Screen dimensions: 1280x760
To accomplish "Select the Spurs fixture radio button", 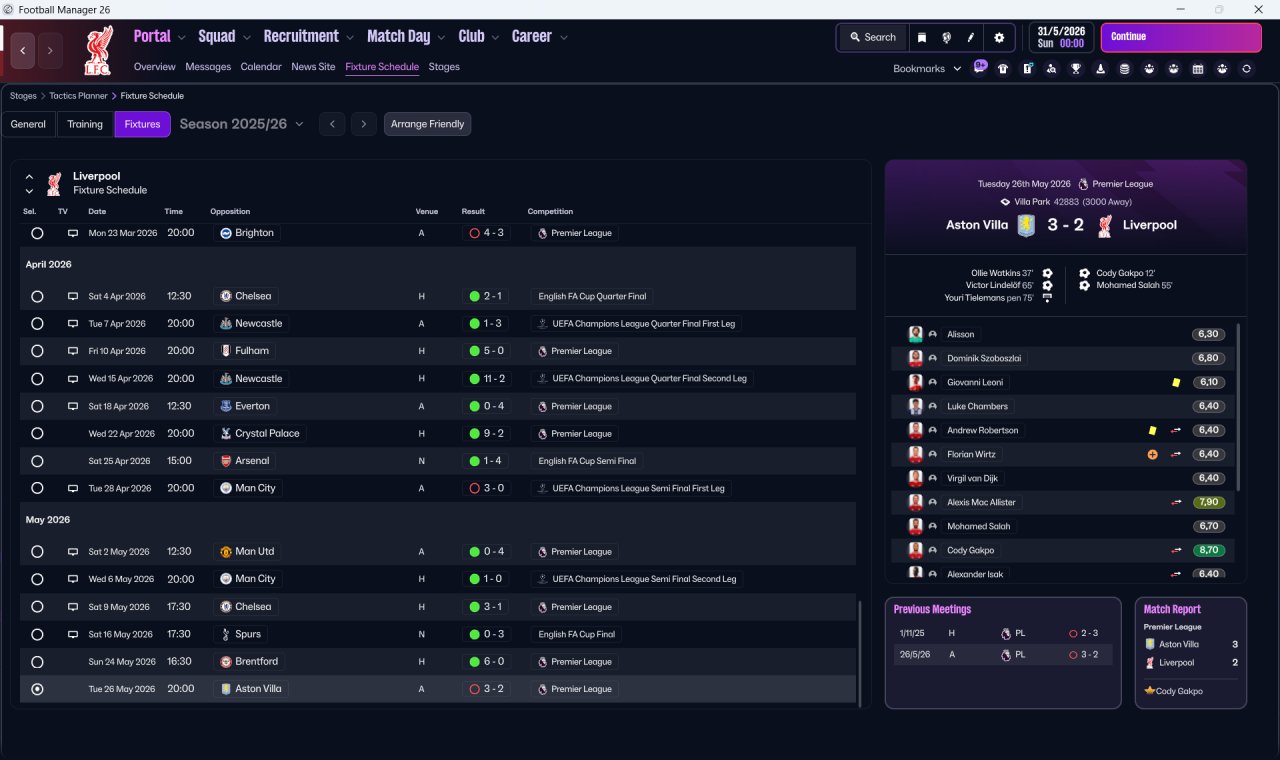I will point(37,634).
